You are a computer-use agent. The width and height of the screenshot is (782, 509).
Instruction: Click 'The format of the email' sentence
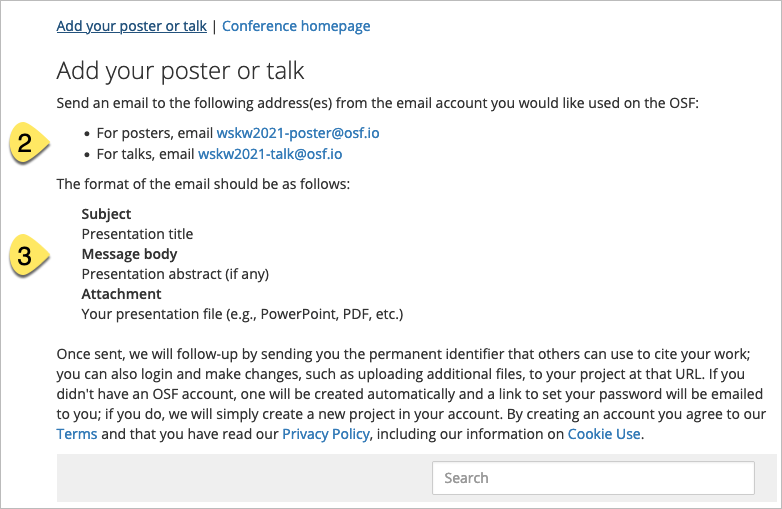coord(203,184)
